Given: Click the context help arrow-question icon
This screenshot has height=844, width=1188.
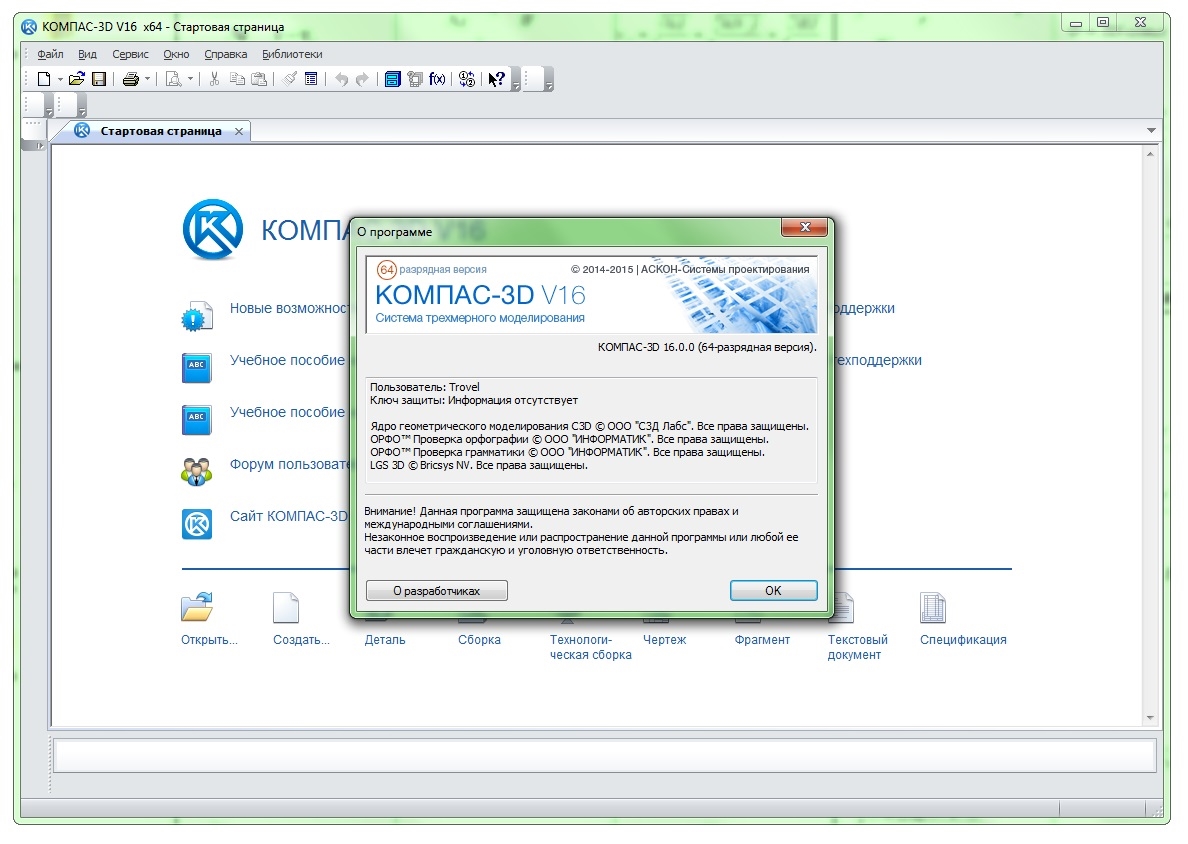Looking at the screenshot, I should coord(496,79).
